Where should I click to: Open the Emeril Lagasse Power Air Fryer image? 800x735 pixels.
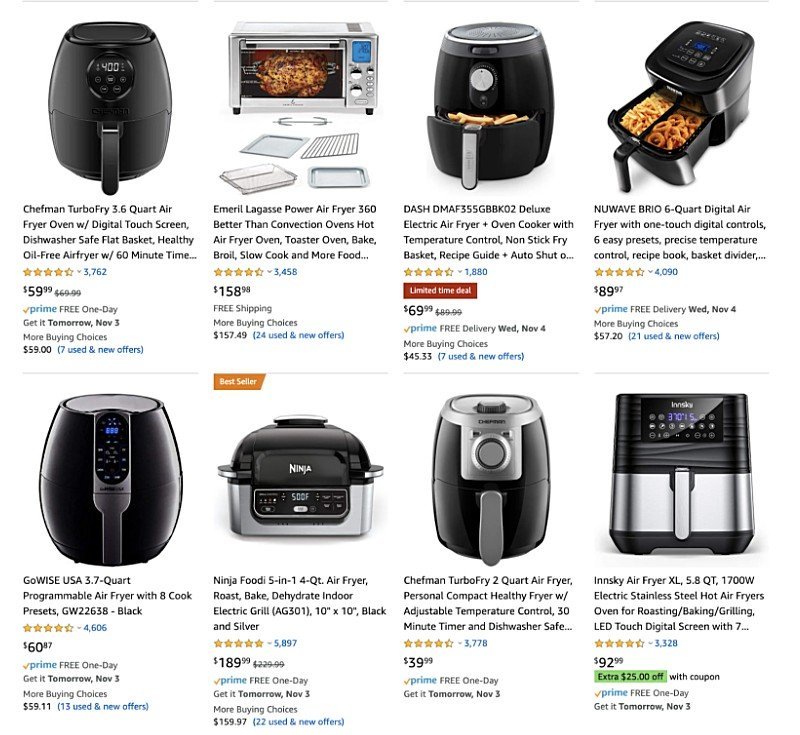(x=303, y=109)
